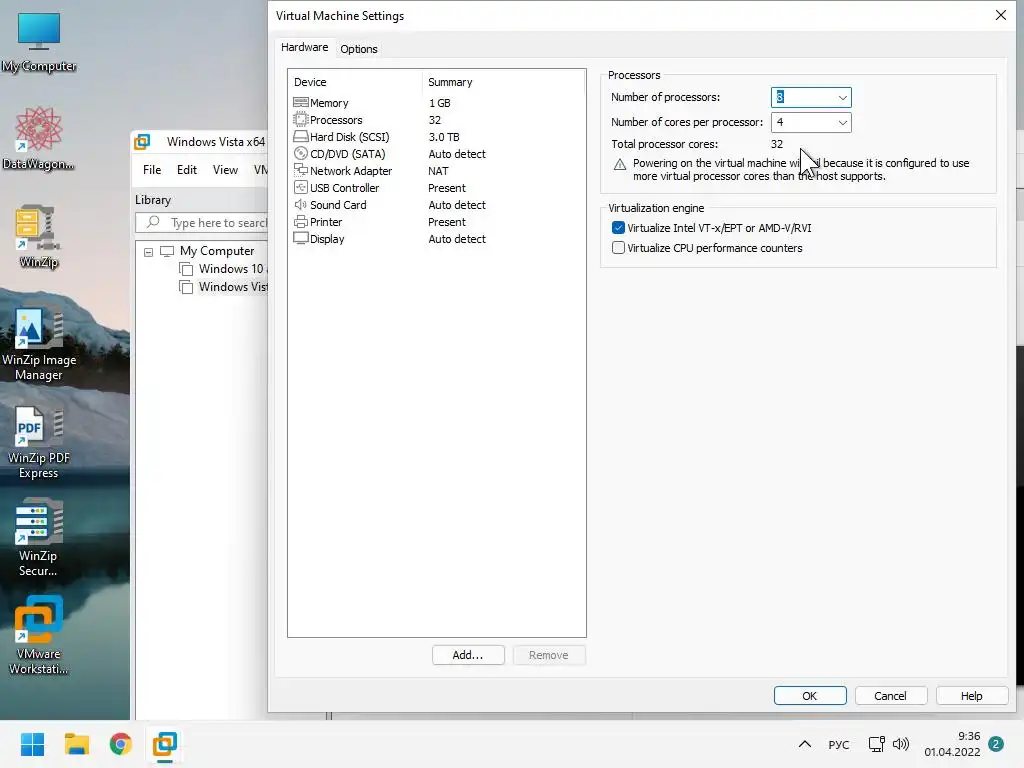Select the Memory device icon
This screenshot has height=768, width=1024.
coord(300,103)
